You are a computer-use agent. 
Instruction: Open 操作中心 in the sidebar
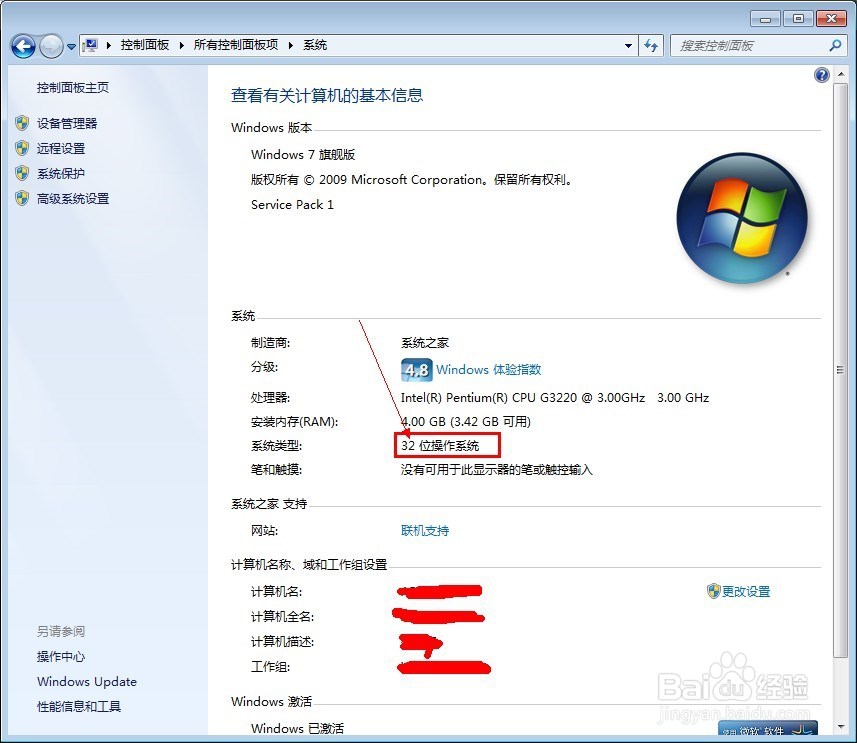tap(61, 657)
